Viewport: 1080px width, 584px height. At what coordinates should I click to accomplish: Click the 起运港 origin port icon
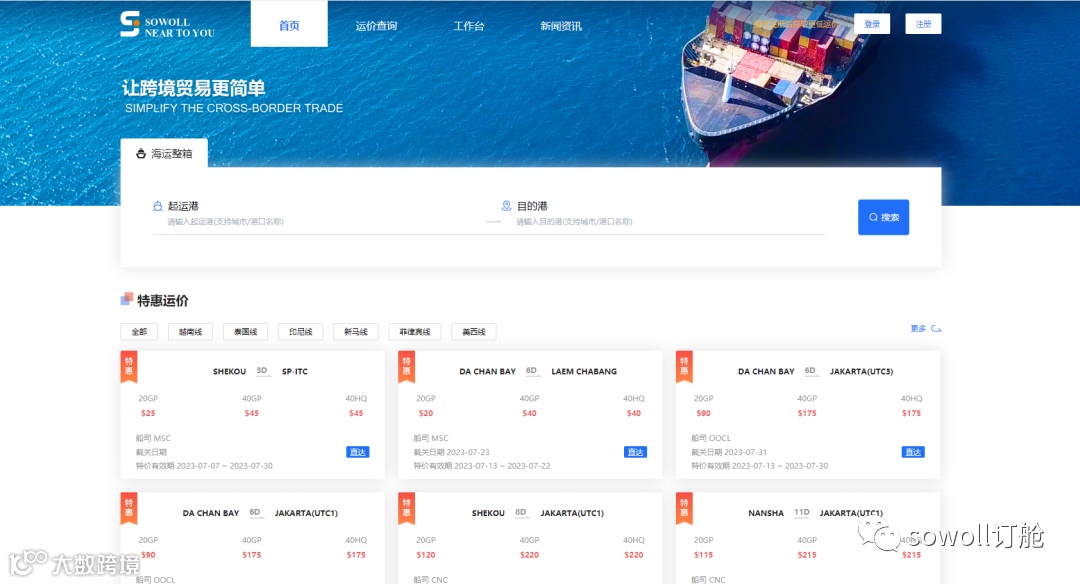point(158,206)
